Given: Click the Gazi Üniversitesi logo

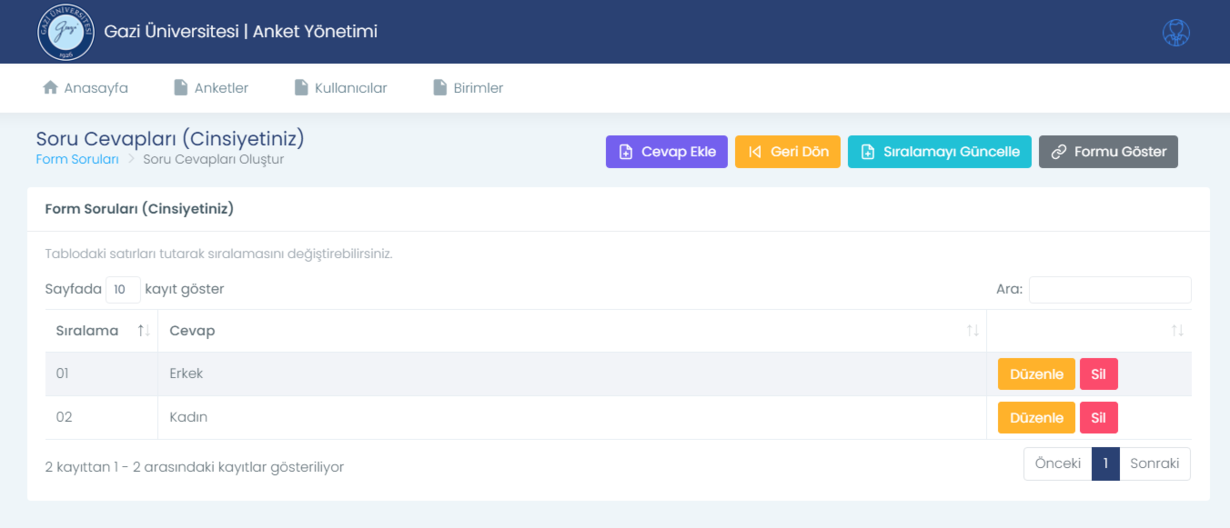Looking at the screenshot, I should 65,32.
